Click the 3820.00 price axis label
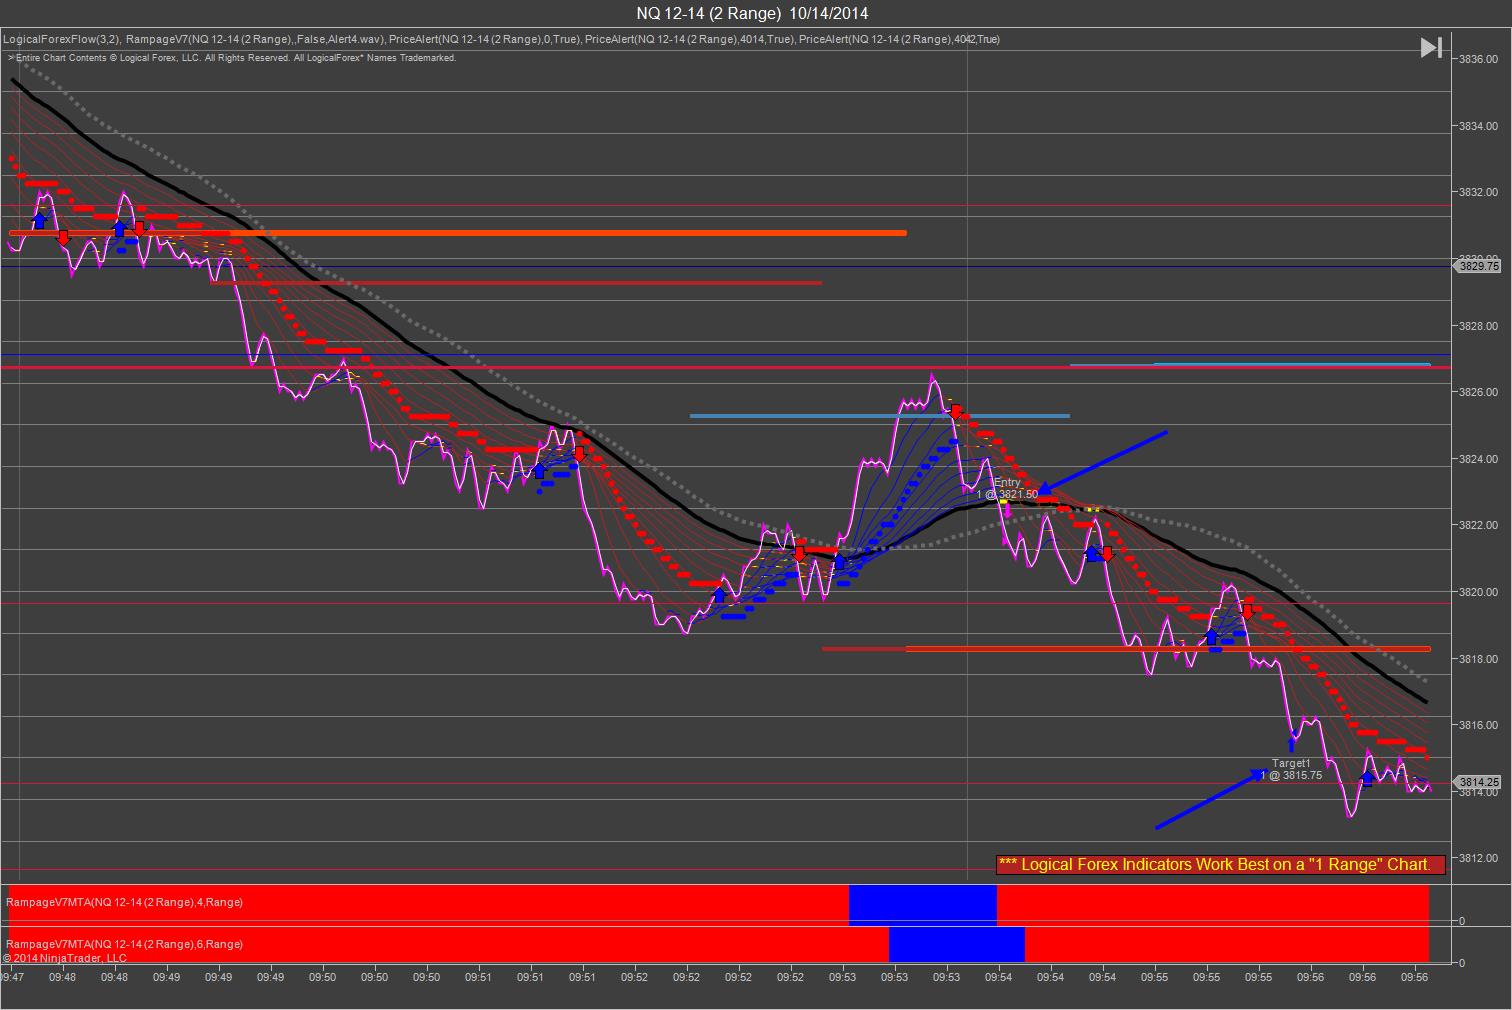The width and height of the screenshot is (1512, 1010). 1478,592
